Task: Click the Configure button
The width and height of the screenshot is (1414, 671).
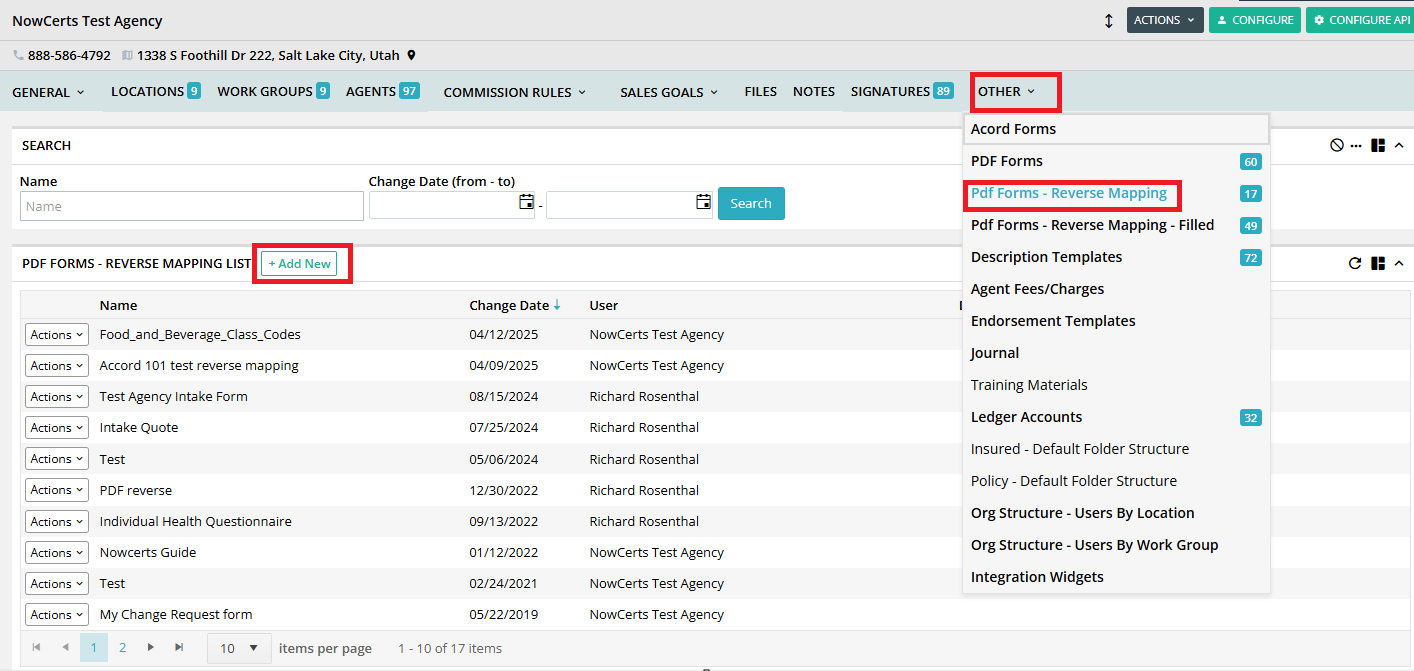Action: (x=1255, y=20)
